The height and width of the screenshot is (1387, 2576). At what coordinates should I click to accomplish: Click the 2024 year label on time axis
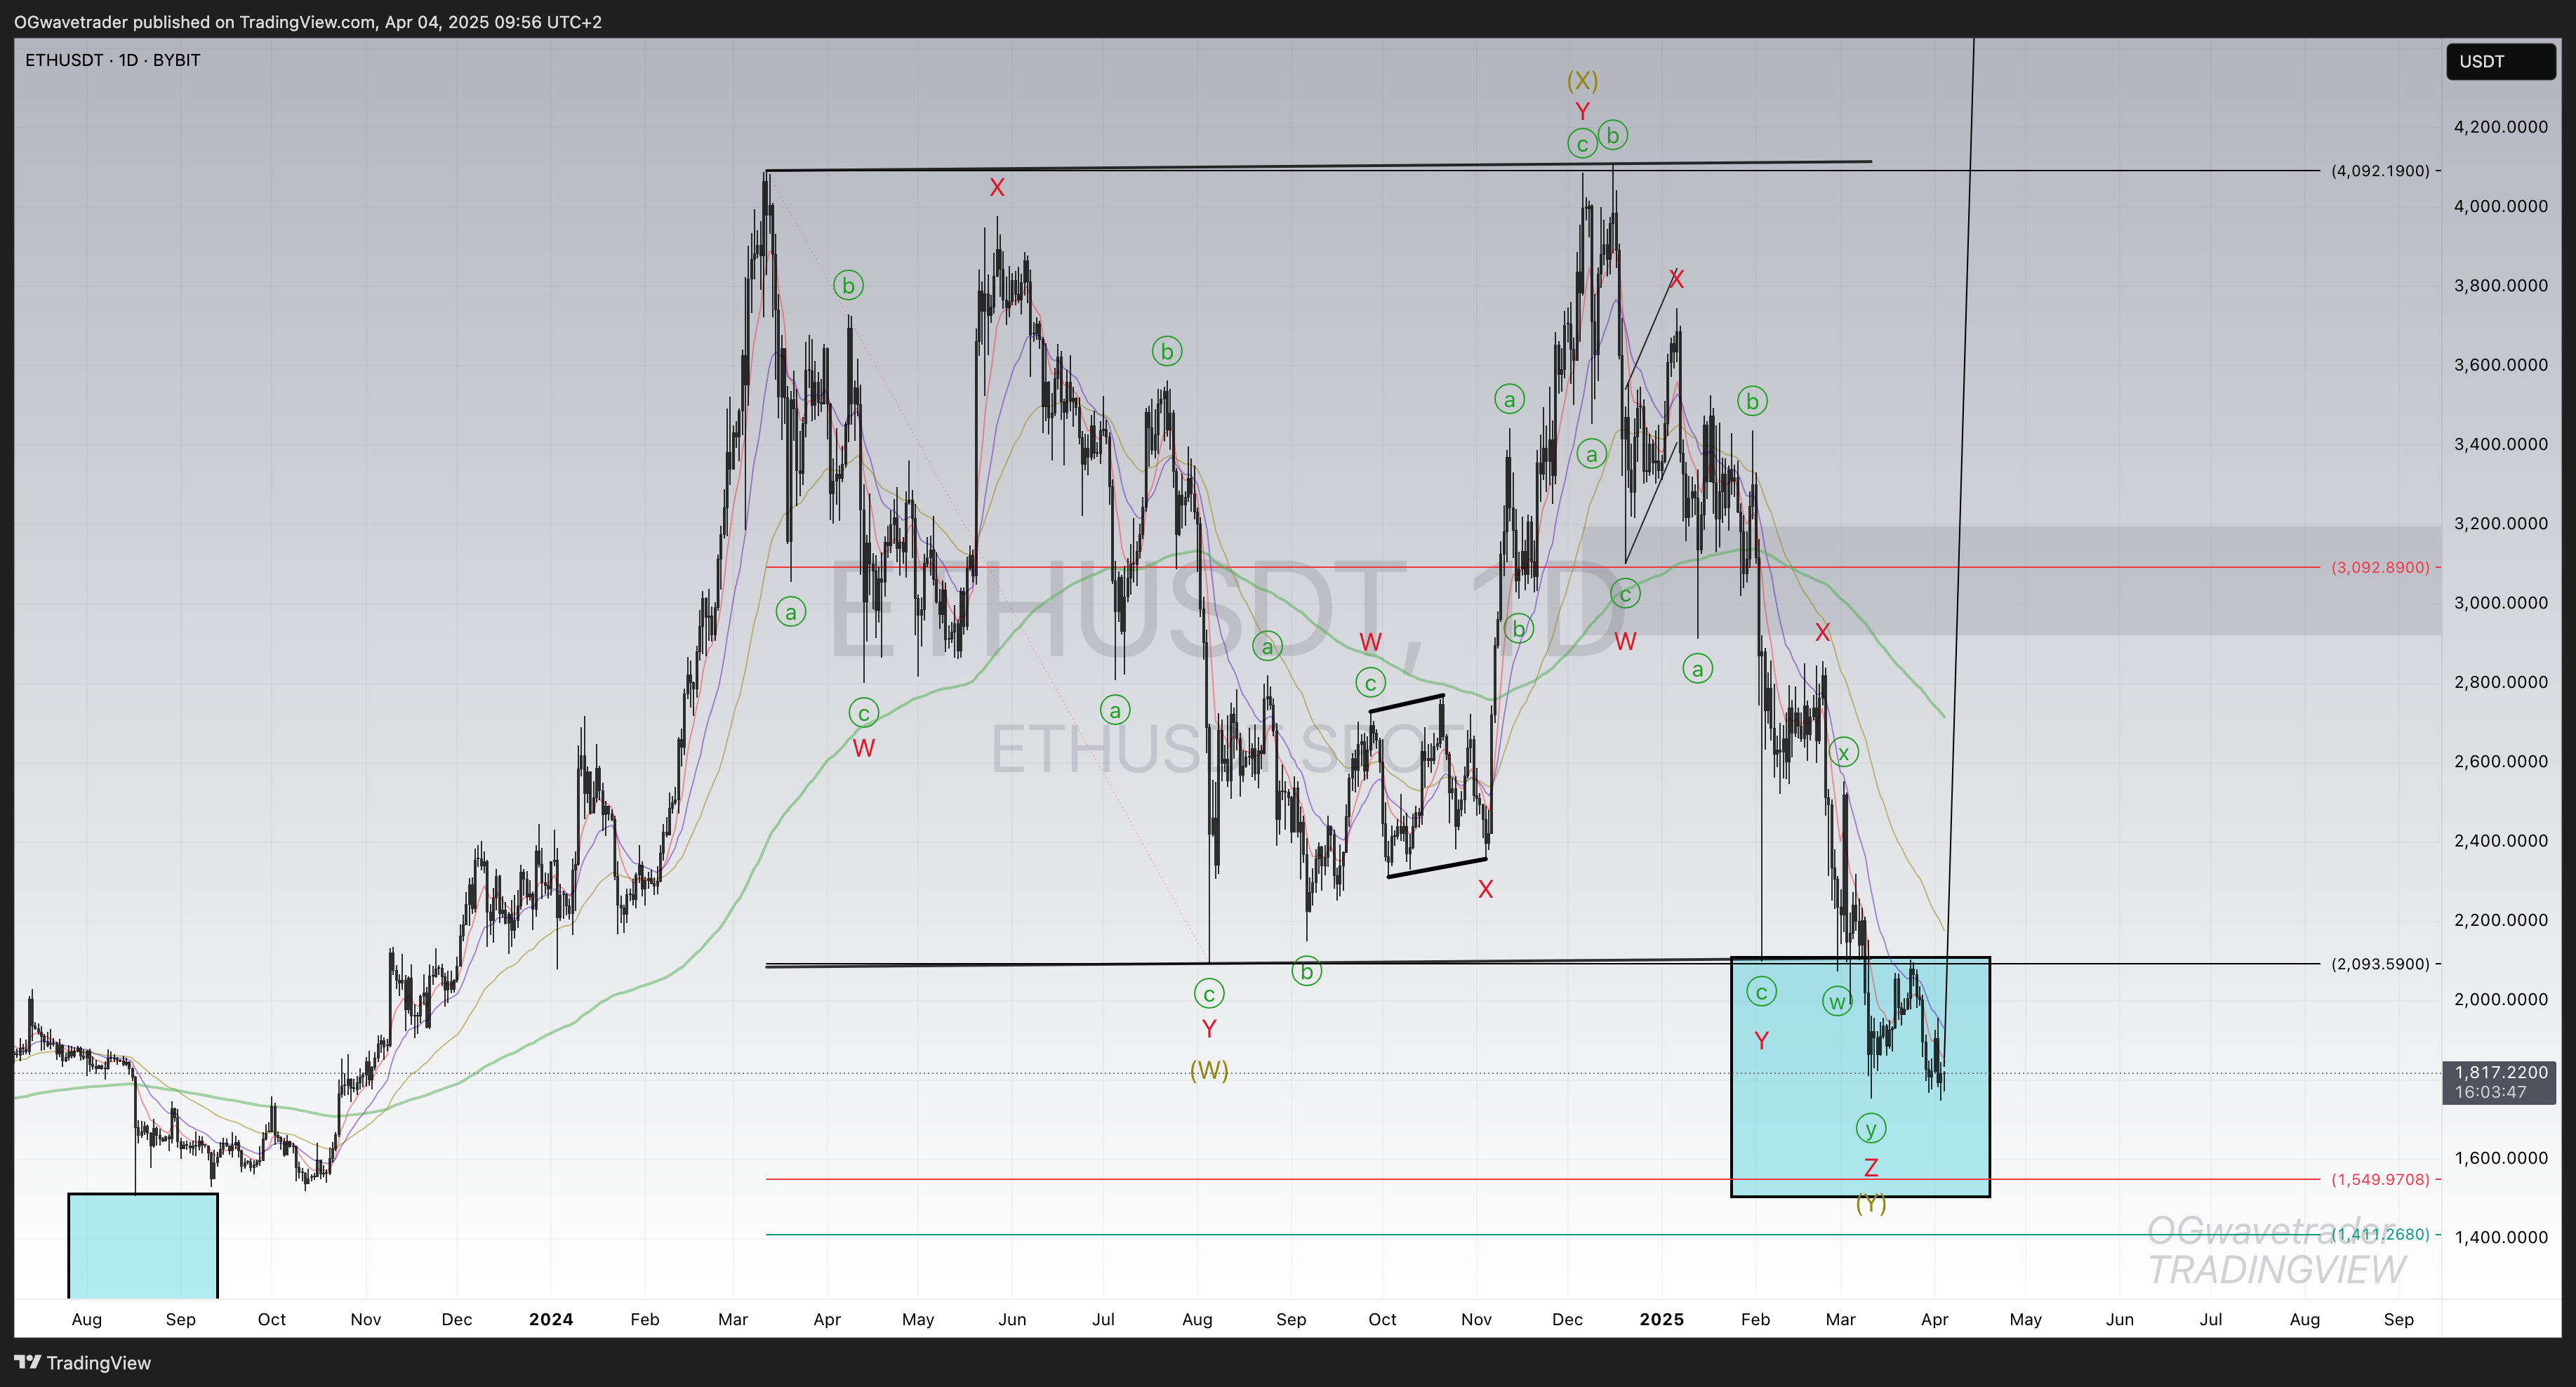click(x=551, y=1319)
